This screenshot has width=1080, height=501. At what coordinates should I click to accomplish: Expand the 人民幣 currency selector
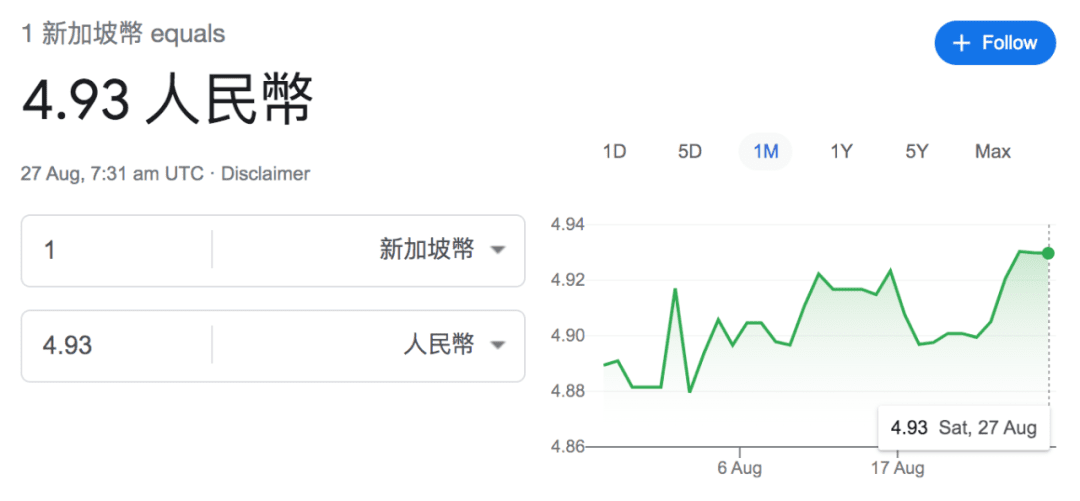click(x=498, y=346)
